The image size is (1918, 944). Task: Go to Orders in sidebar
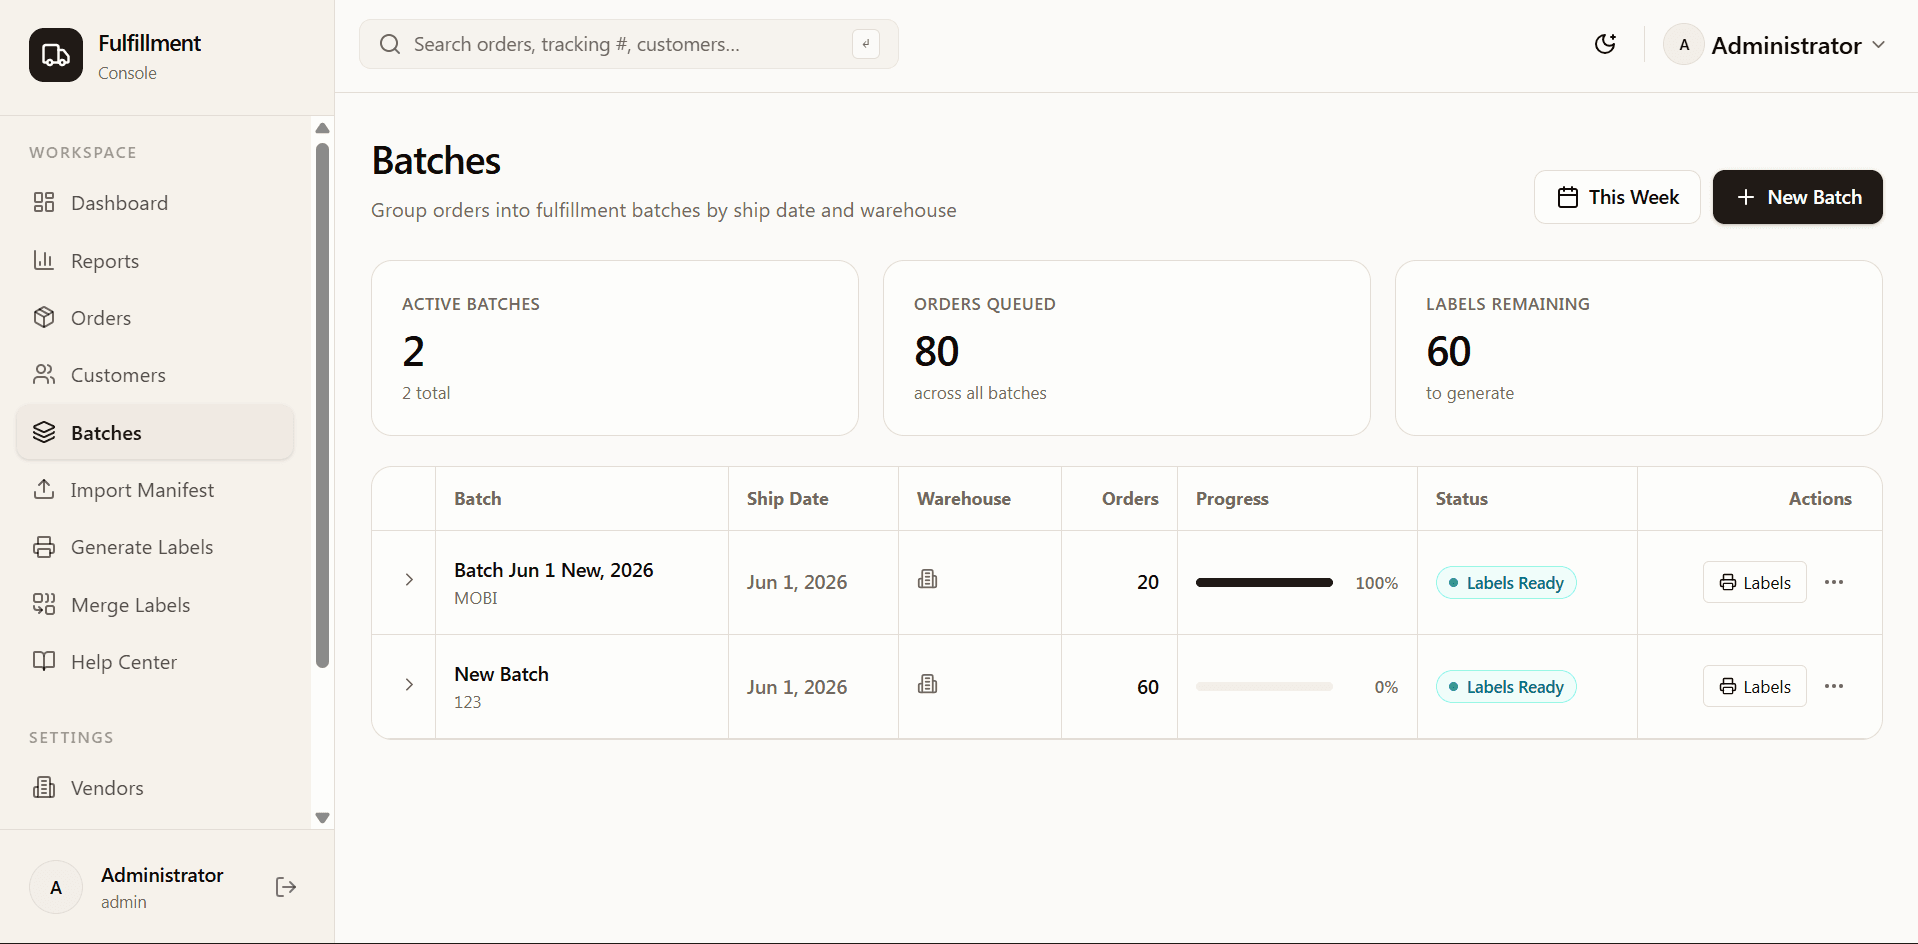pos(155,318)
